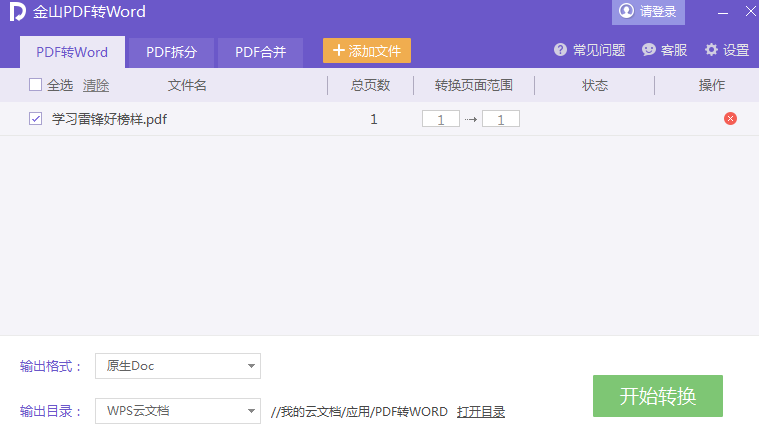
Task: Click the 打开目录 link
Action: (481, 412)
